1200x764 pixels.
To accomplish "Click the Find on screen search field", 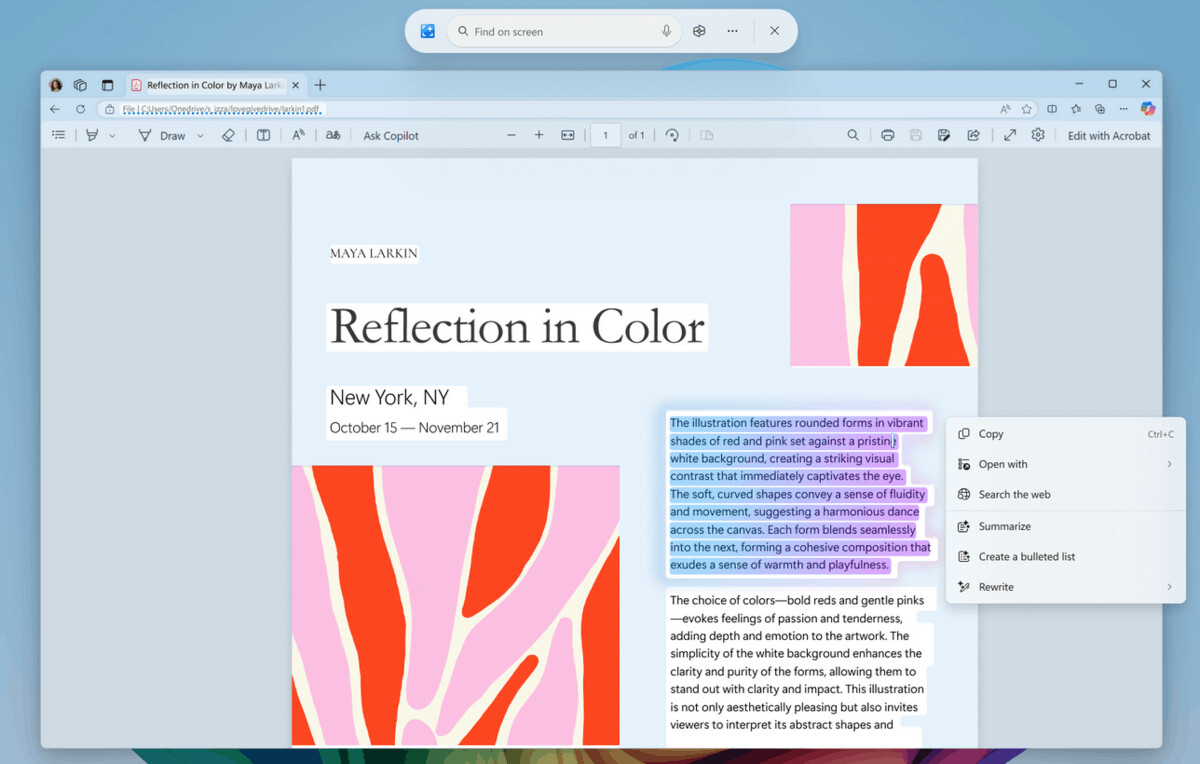I will coord(563,31).
